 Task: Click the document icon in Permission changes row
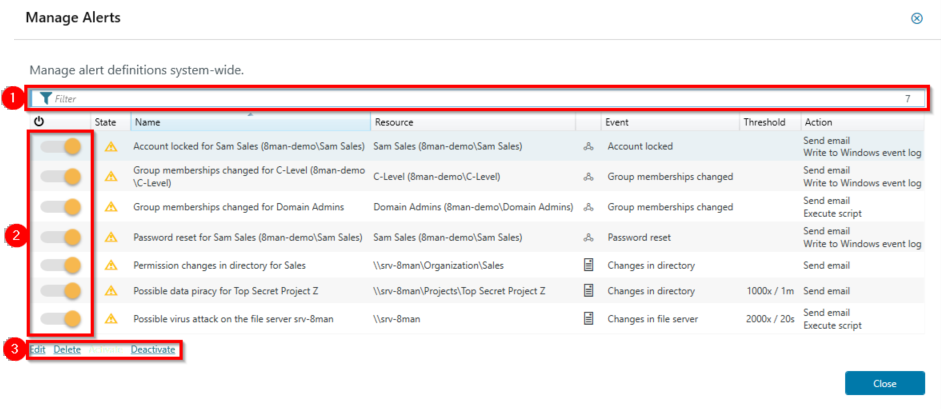point(589,265)
